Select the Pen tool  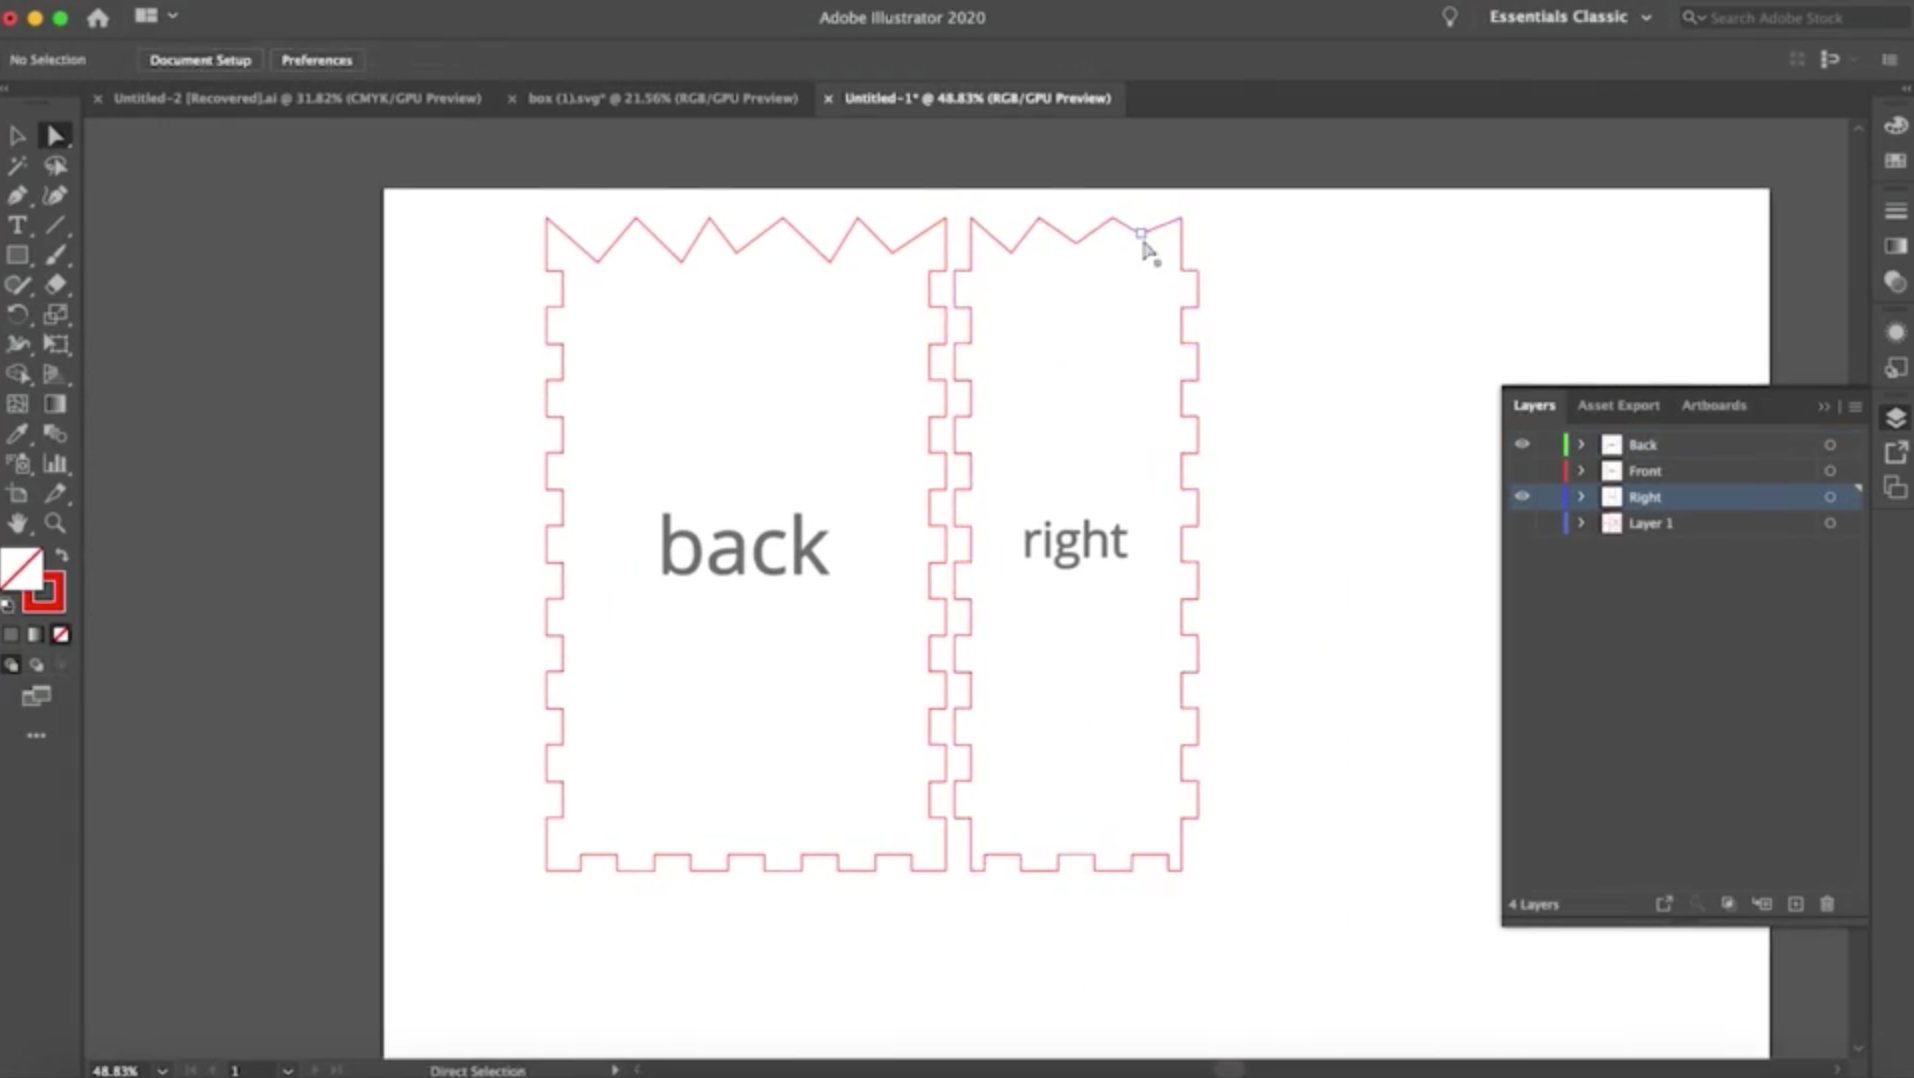(17, 195)
